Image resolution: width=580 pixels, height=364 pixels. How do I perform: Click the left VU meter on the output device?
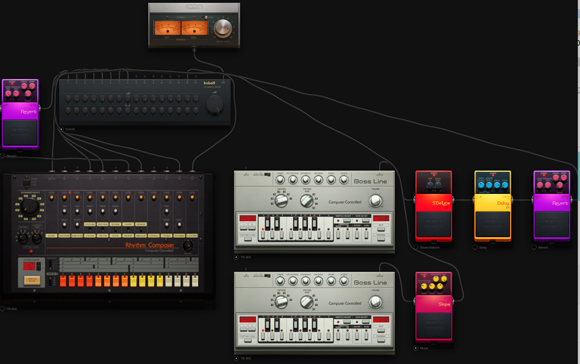pyautogui.click(x=168, y=28)
